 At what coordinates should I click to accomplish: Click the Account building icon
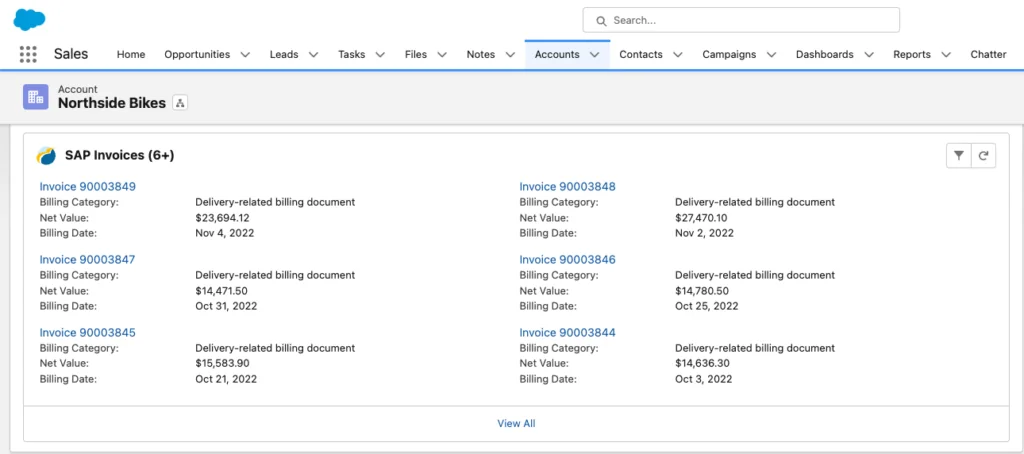point(36,97)
